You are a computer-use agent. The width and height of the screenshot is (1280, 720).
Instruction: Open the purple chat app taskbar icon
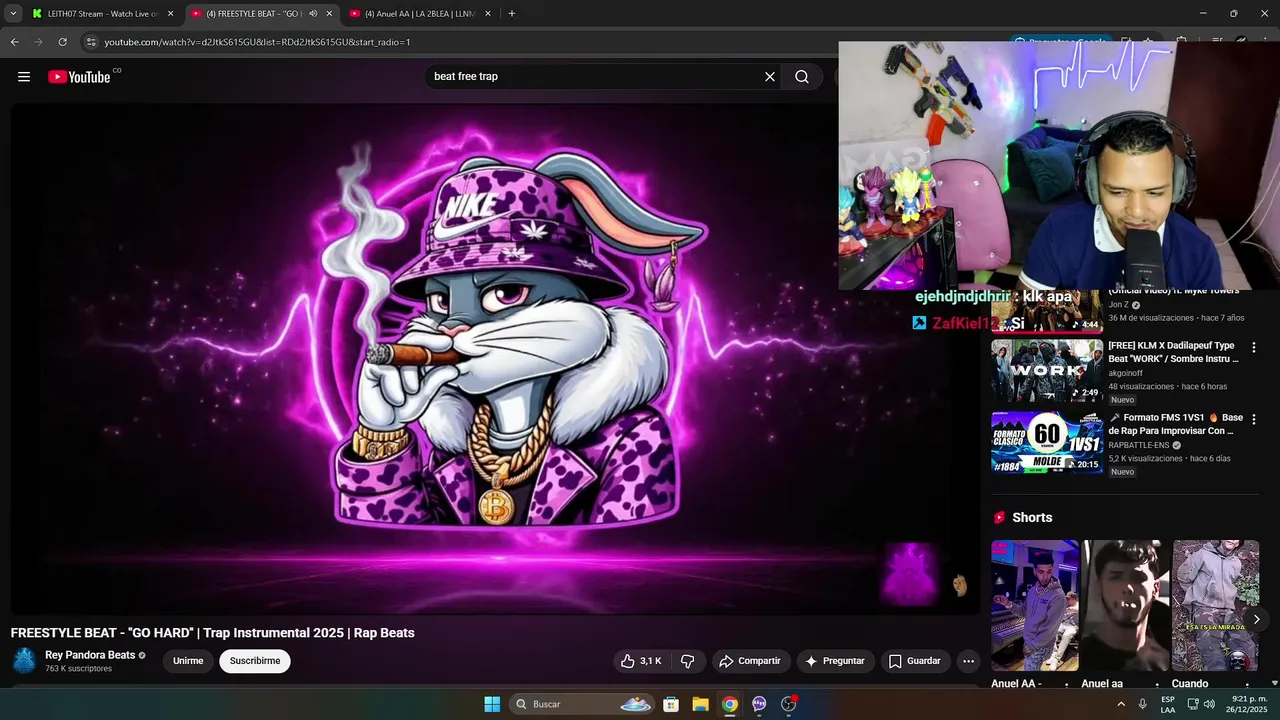[x=759, y=704]
